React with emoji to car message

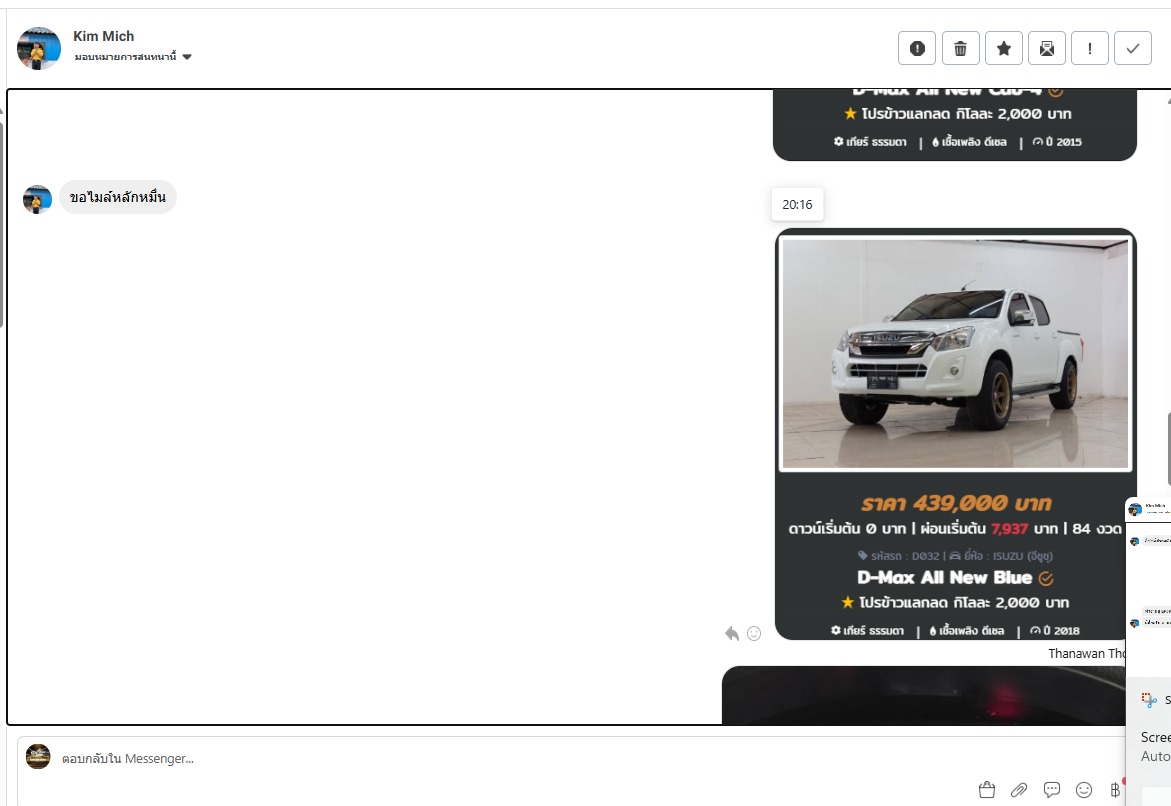click(x=754, y=633)
